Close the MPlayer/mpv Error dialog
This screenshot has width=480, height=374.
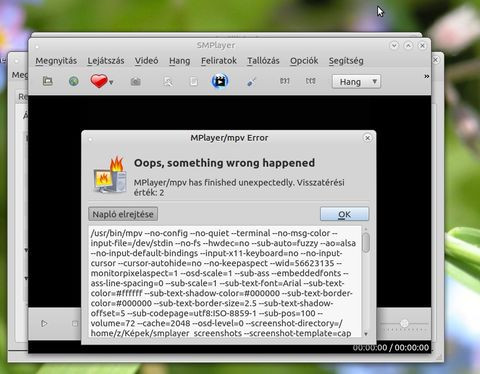pos(367,138)
